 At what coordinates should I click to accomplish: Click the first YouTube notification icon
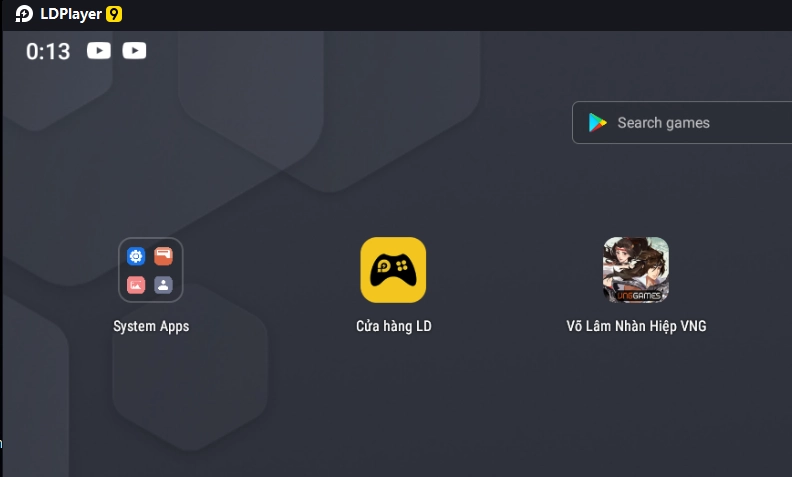click(99, 51)
